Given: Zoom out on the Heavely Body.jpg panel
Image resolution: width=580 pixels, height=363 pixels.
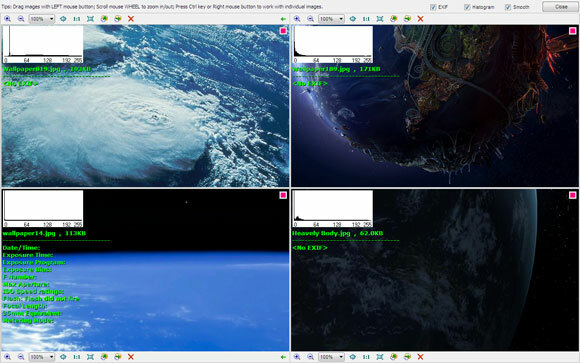Looking at the screenshot, I should click(x=311, y=357).
